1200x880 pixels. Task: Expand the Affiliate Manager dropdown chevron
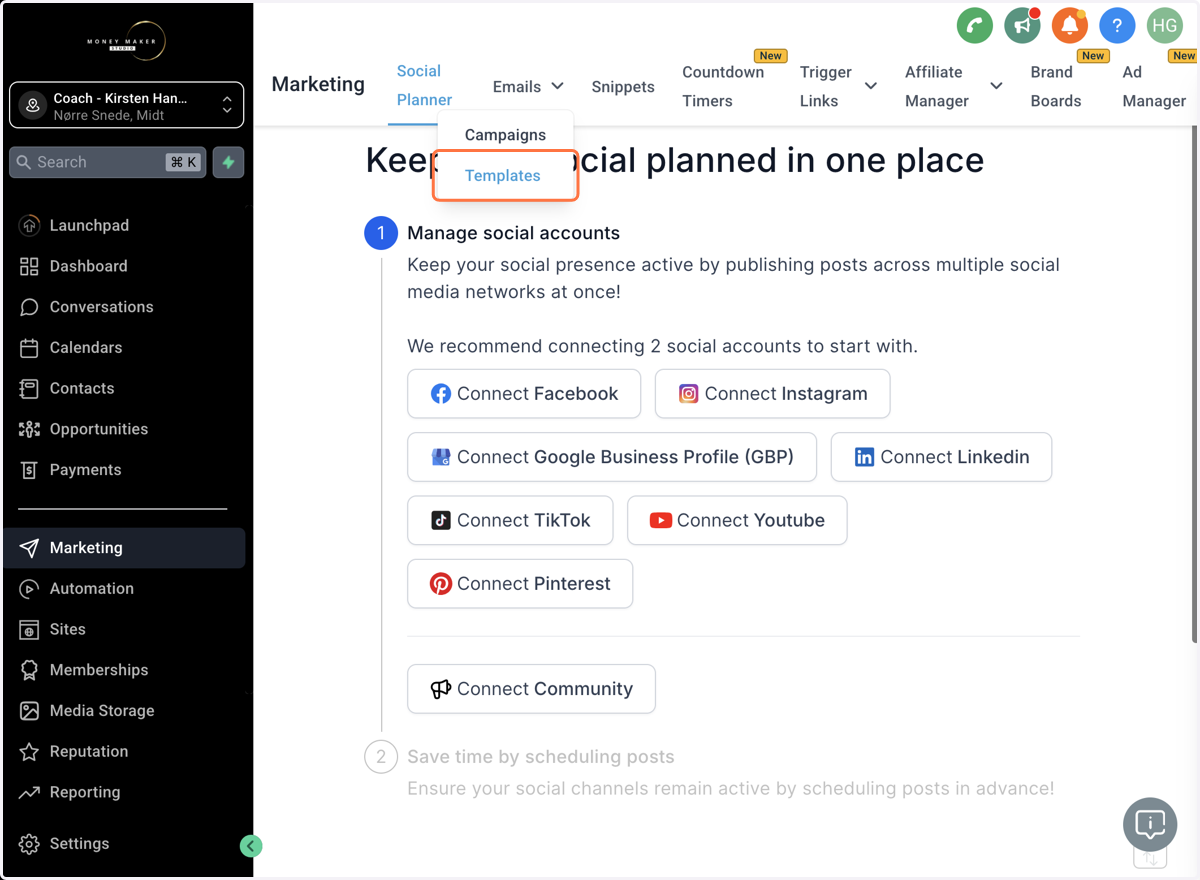point(996,87)
